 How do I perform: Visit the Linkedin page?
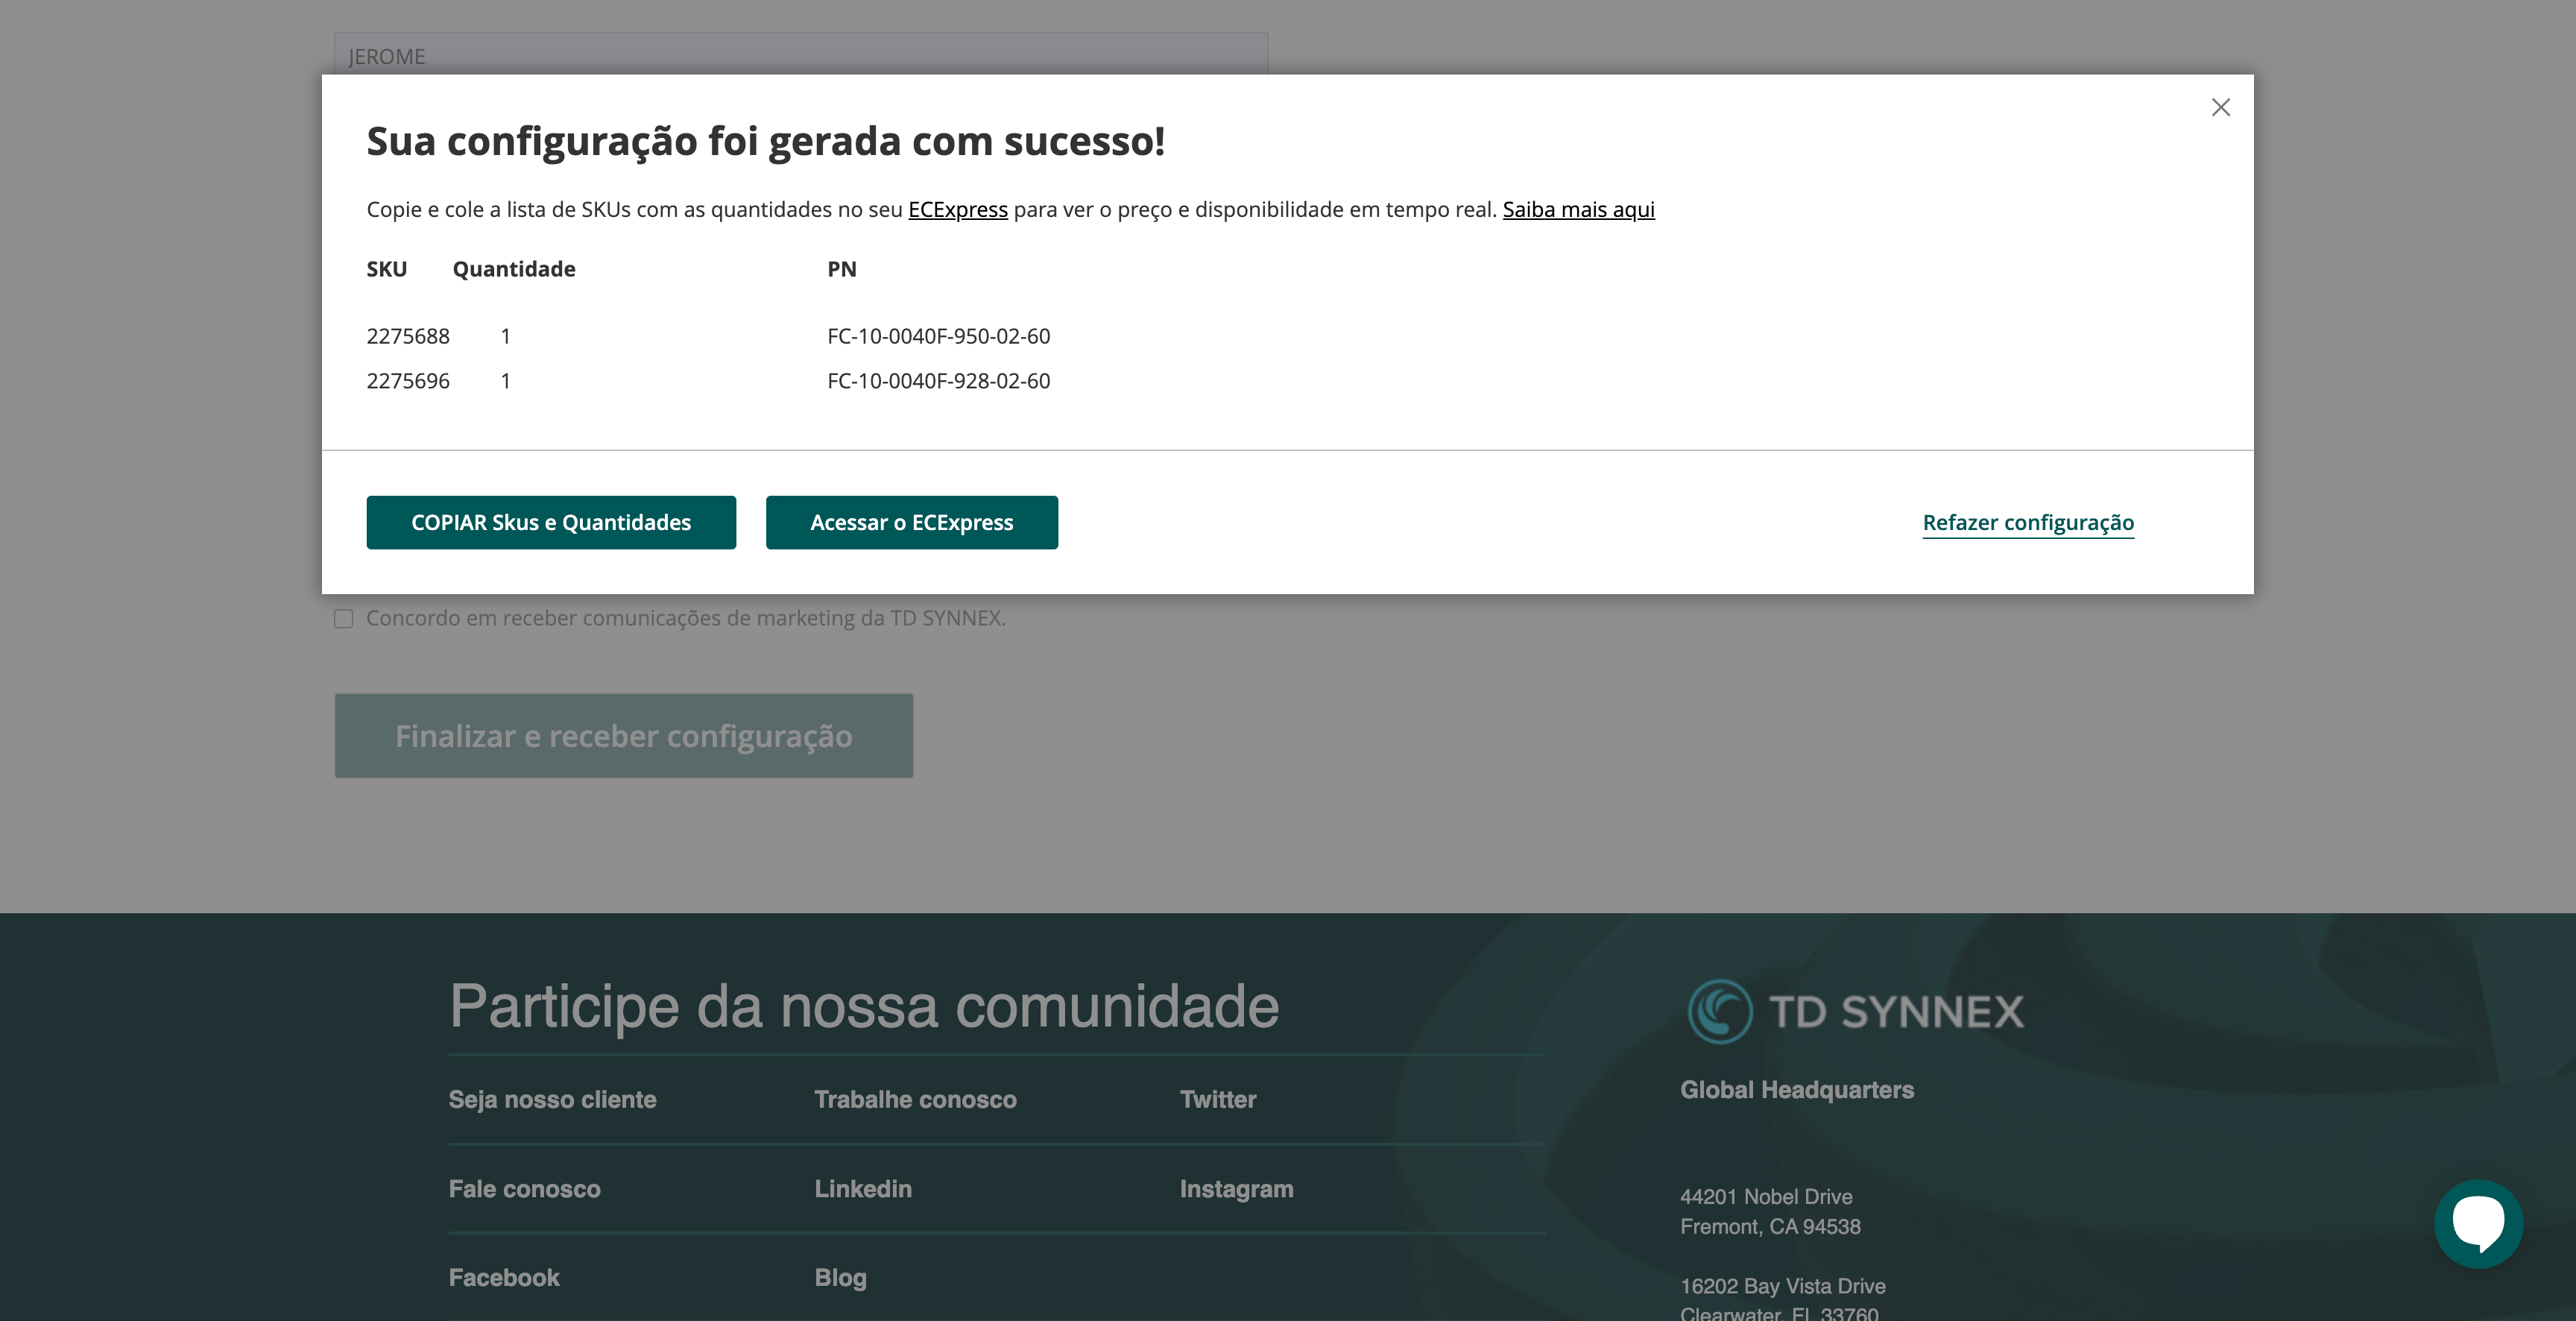click(x=862, y=1189)
